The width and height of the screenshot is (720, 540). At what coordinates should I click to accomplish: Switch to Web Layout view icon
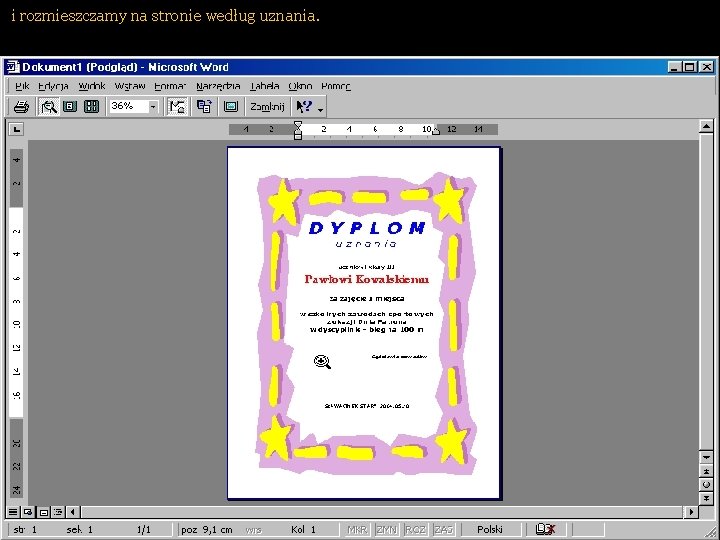click(28, 512)
